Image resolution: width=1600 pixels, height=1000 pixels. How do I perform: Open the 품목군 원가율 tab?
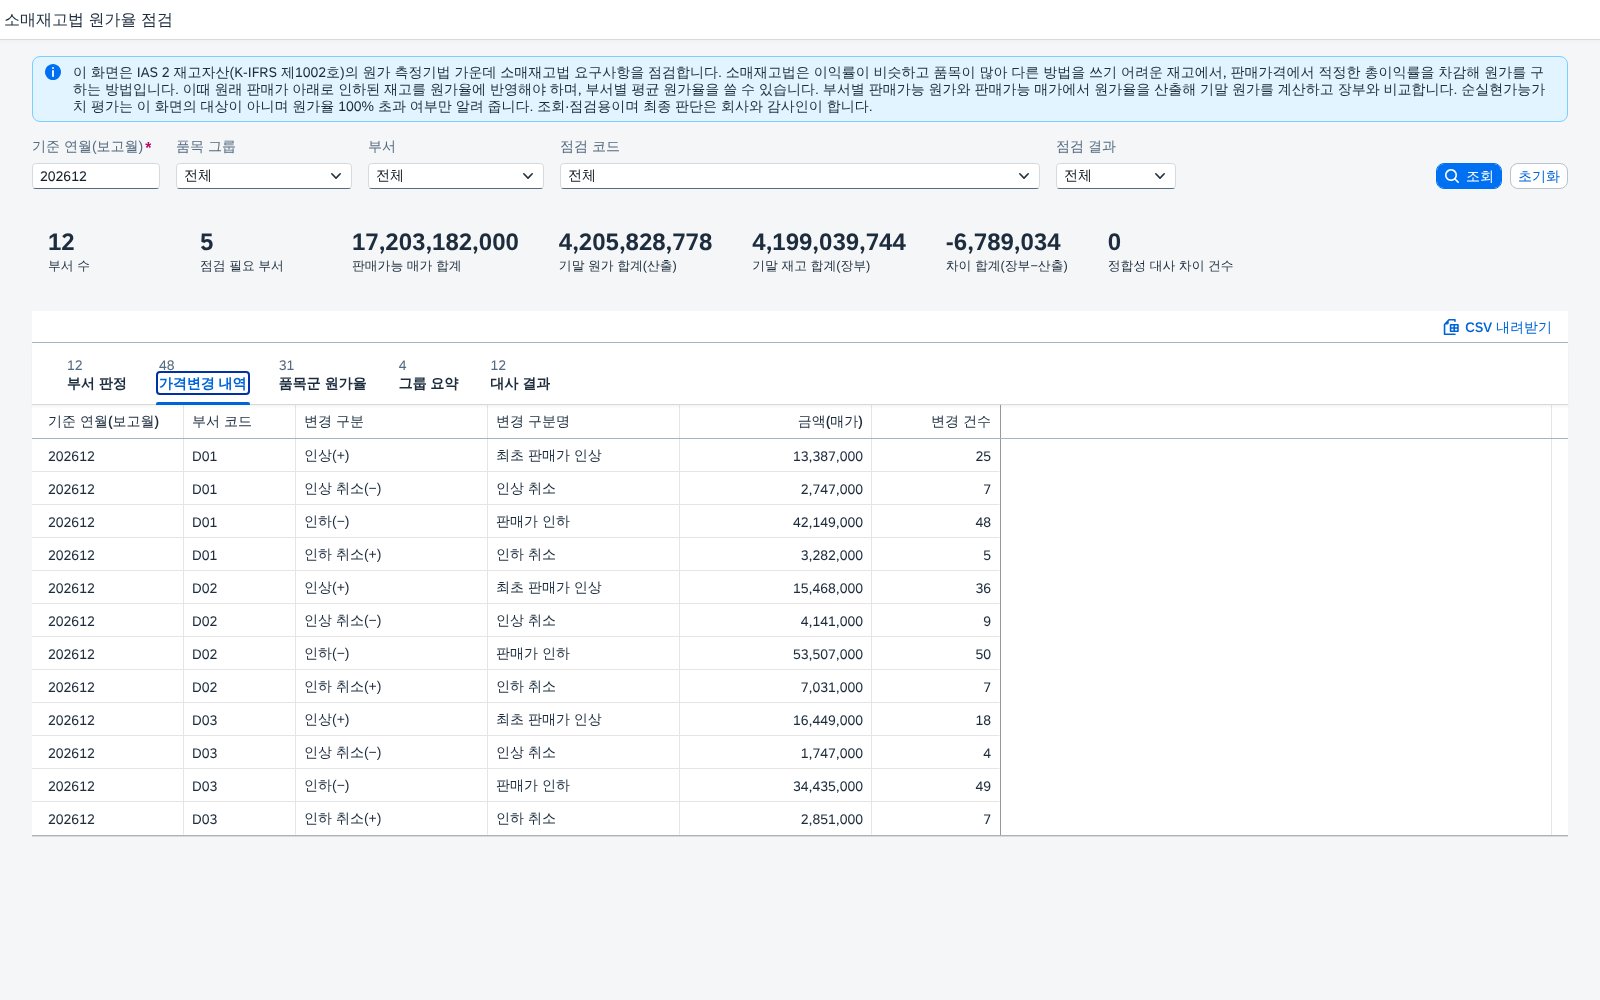pyautogui.click(x=322, y=384)
